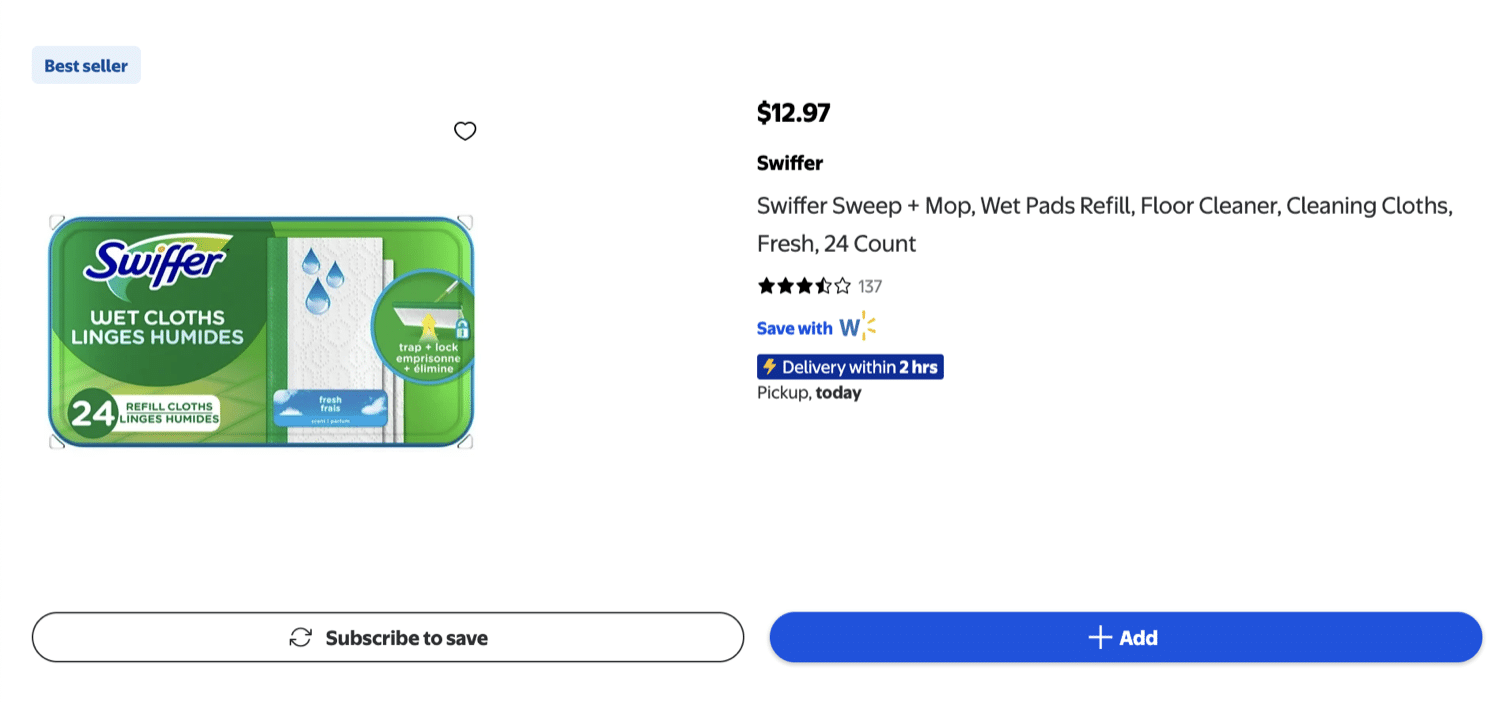Click the circular arrows subscribe icon
Viewport: 1500px width, 702px height.
[301, 638]
